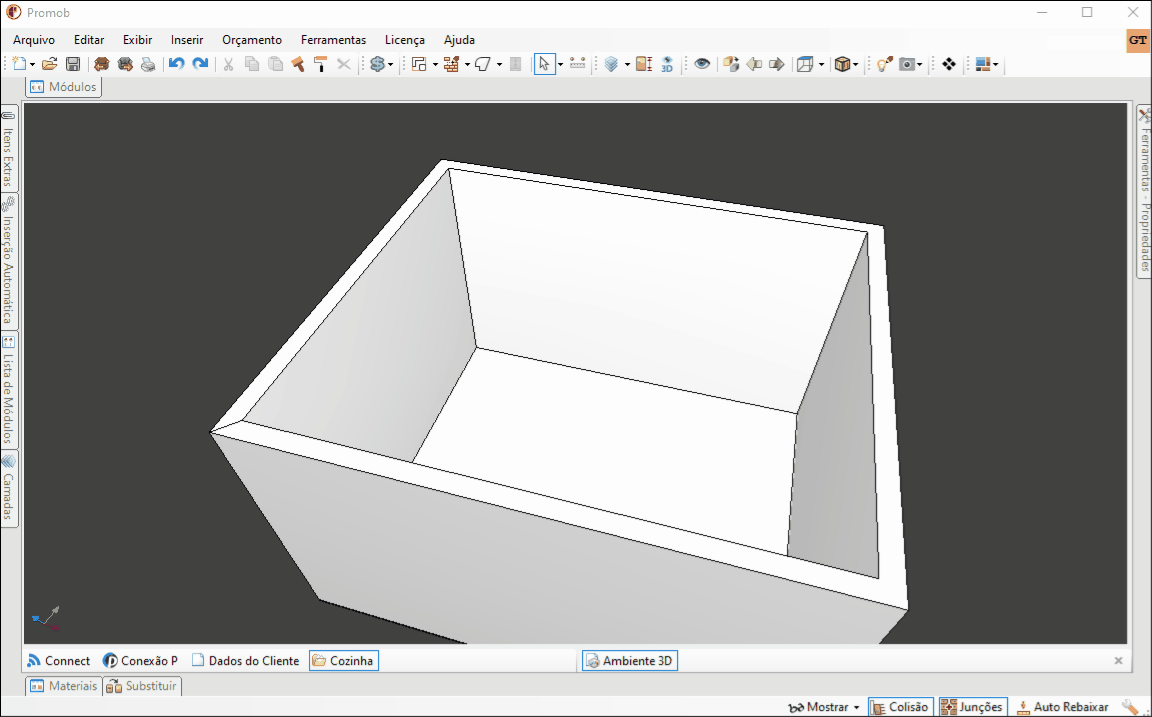Click the wooden box render style icon
1152x717 pixels.
pos(842,64)
